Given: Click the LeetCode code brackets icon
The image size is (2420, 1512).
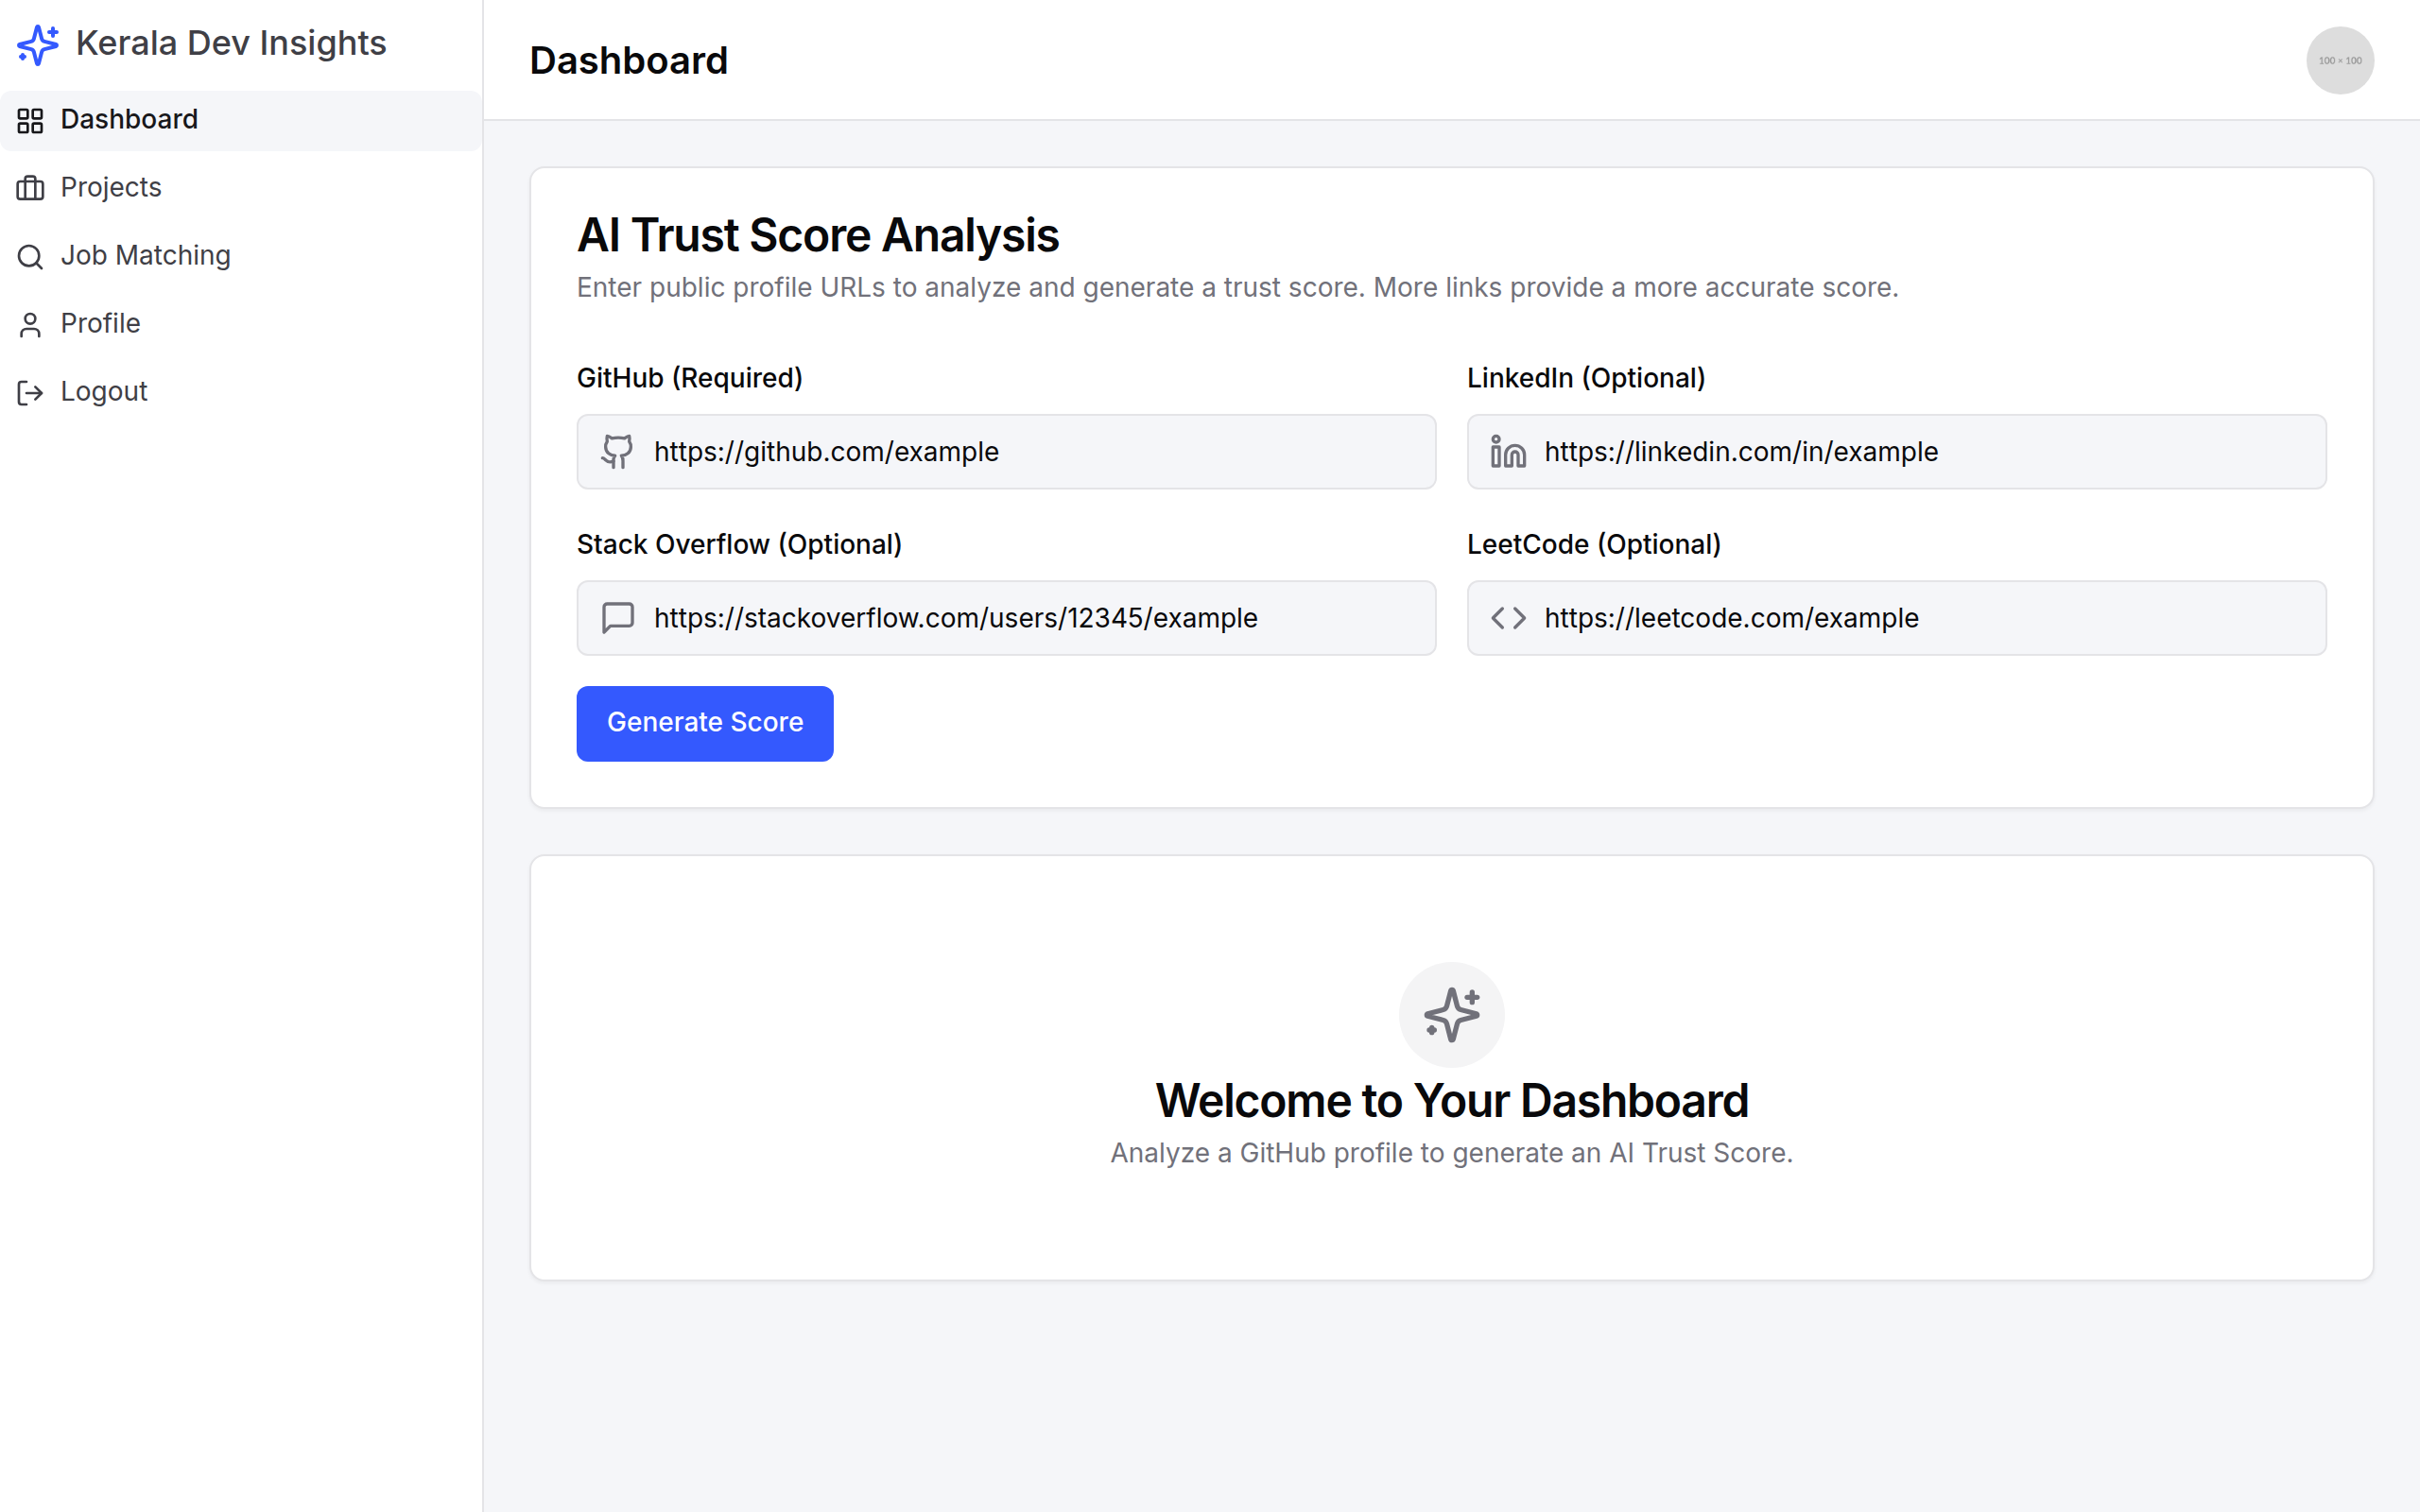Looking at the screenshot, I should tap(1508, 618).
